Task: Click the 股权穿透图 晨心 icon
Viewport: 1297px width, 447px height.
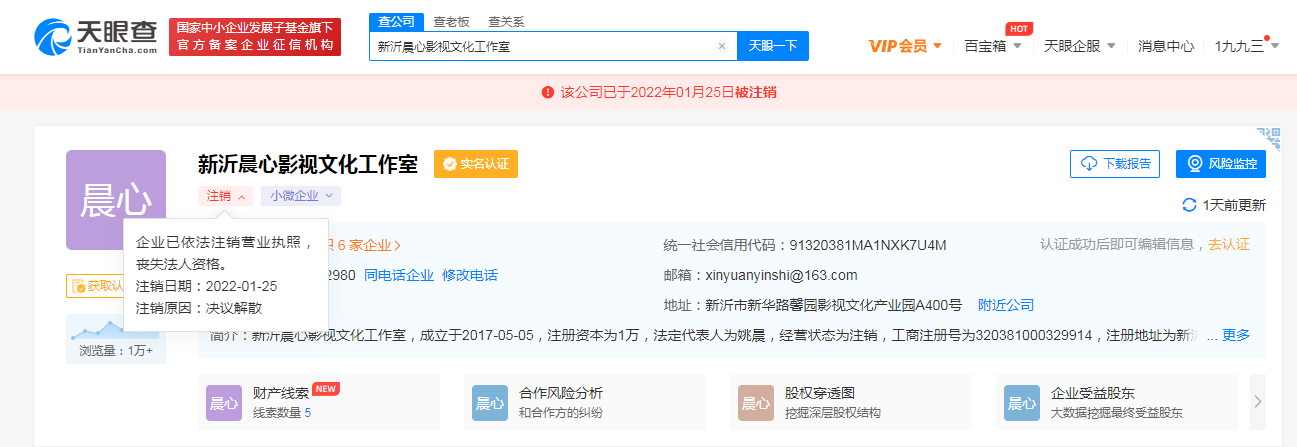Action: pos(756,403)
